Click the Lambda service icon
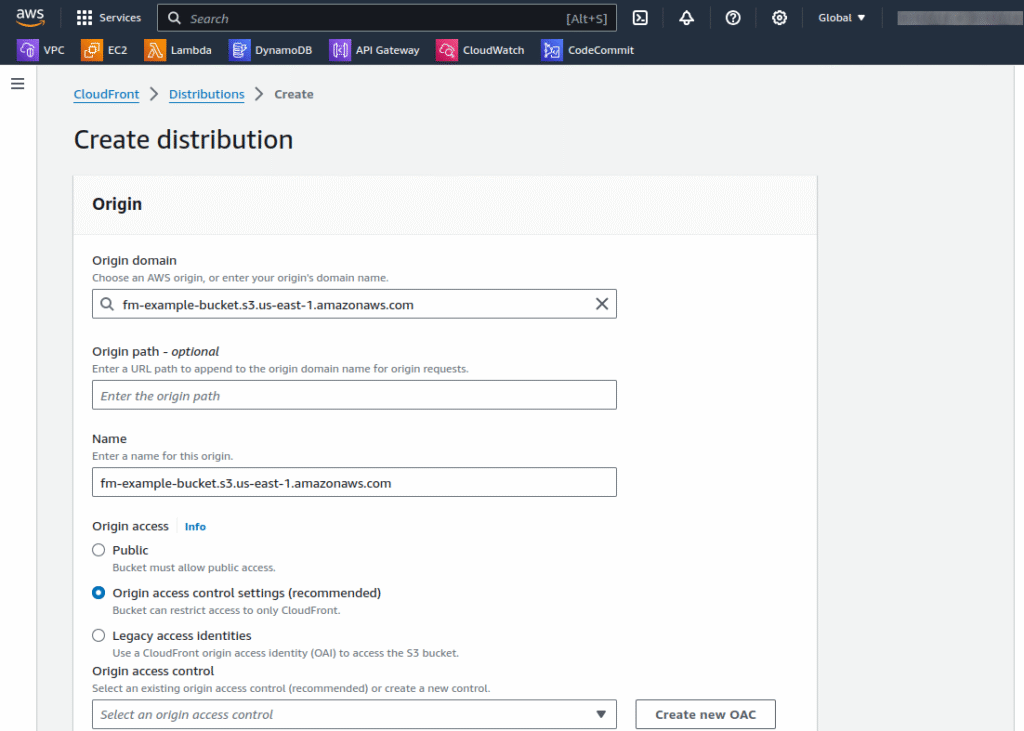The height and width of the screenshot is (731, 1024). tap(155, 50)
